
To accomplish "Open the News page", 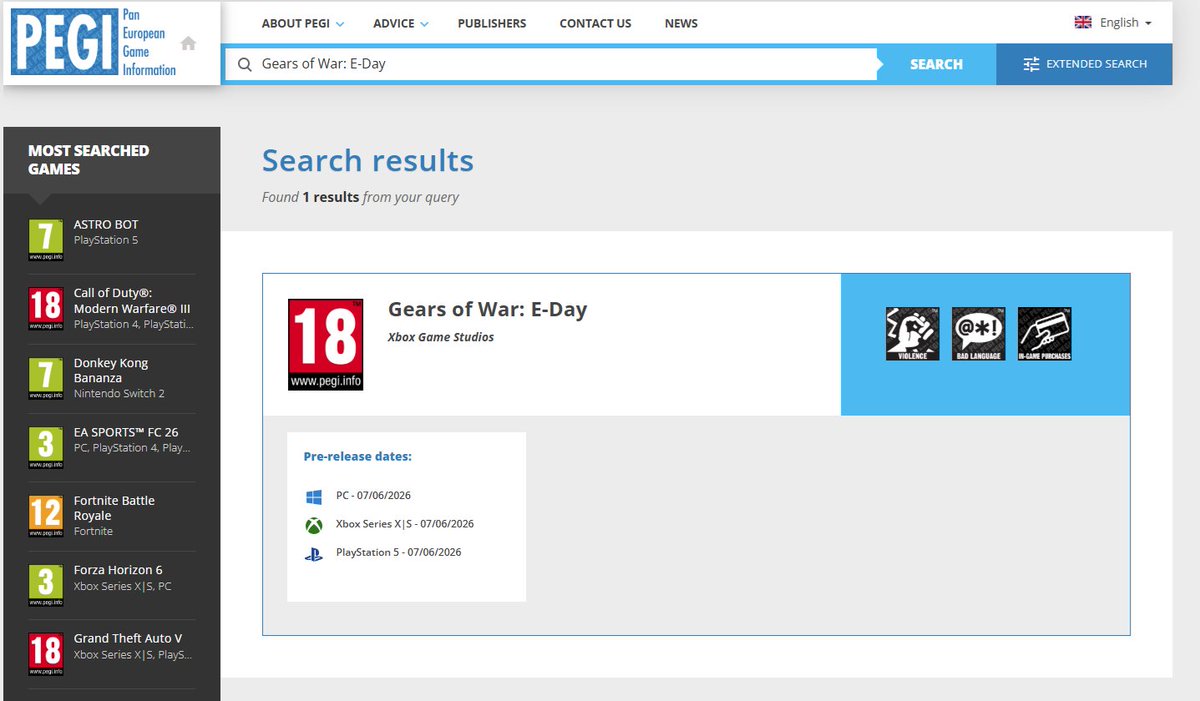I will (x=681, y=23).
